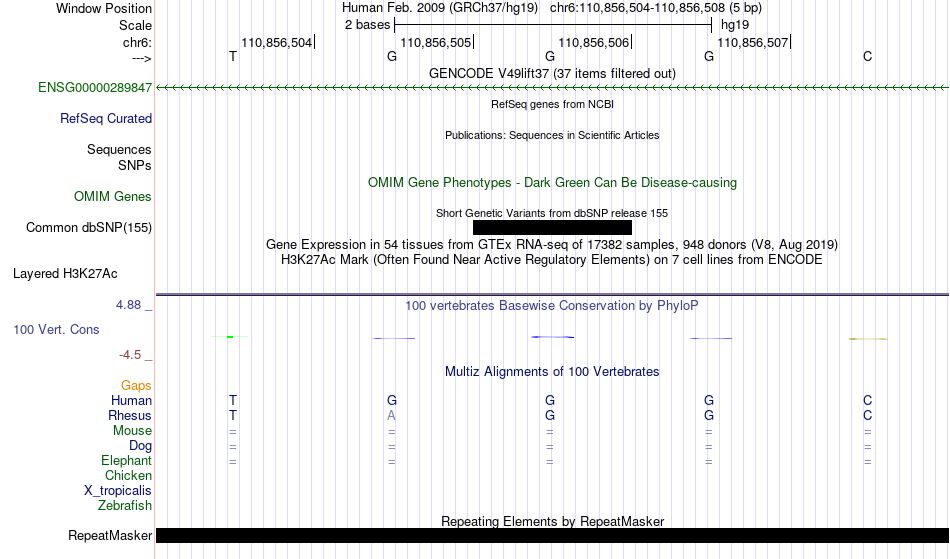Click the Dog species label
Screen dimensions: 950x559
coord(140,446)
